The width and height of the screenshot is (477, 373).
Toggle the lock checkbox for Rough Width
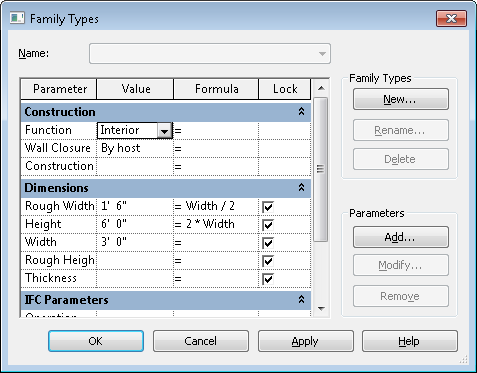click(x=268, y=207)
